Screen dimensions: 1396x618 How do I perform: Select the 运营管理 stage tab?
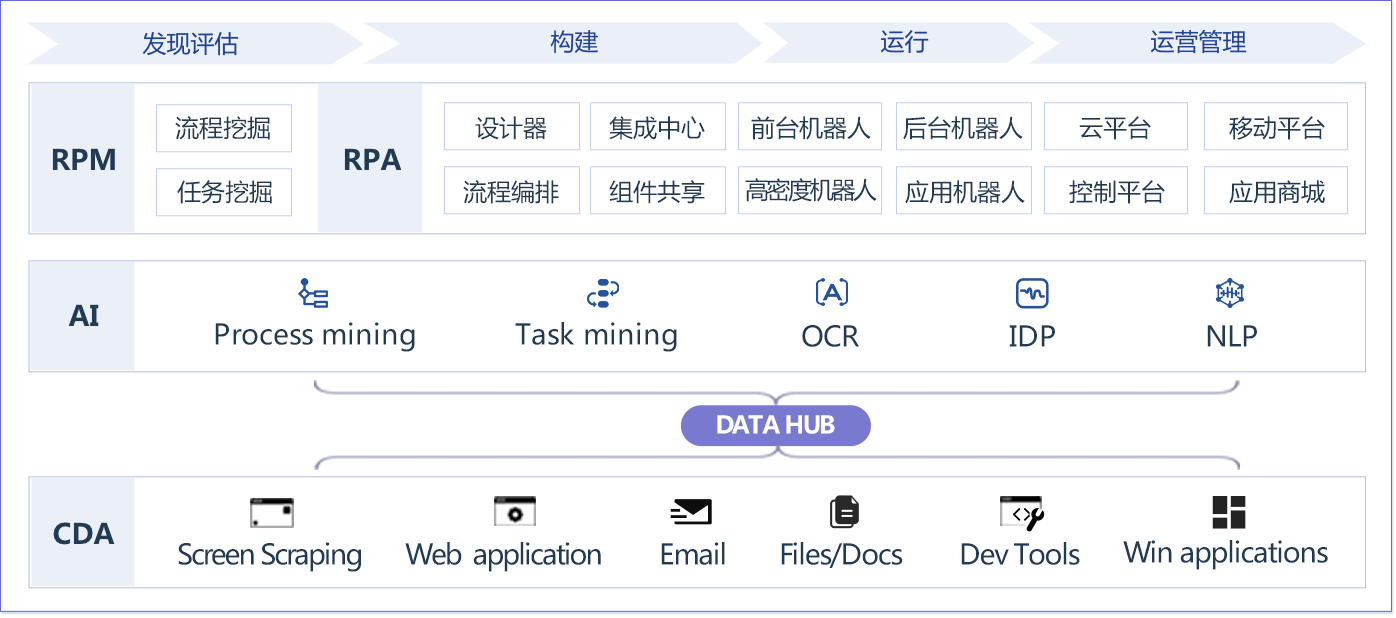pos(1198,43)
